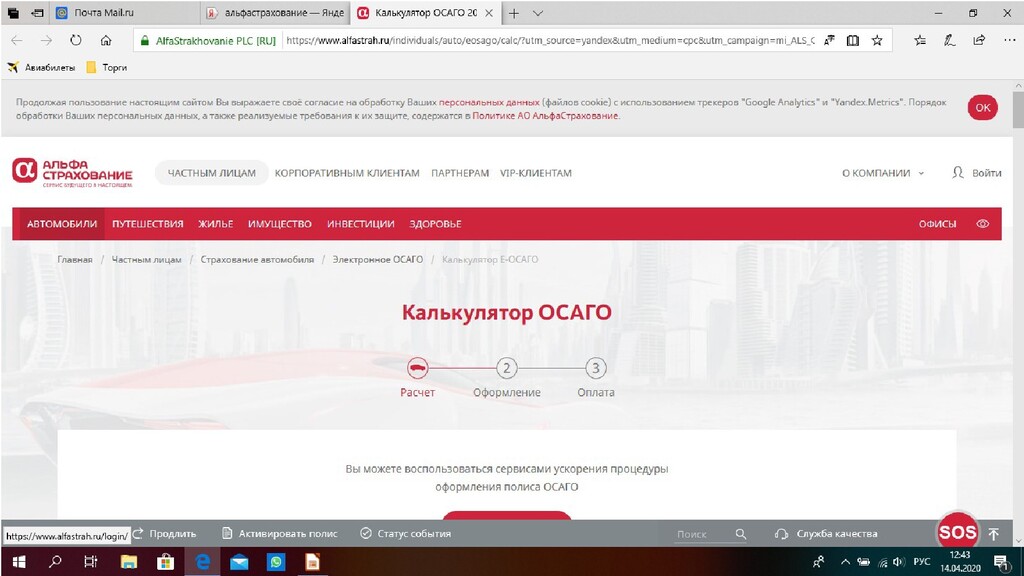Screen dimensions: 1024x576
Task: Open the reading view book icon
Action: coord(853,40)
